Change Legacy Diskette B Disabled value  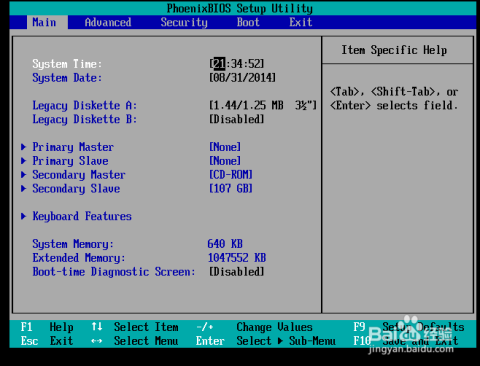click(x=237, y=119)
